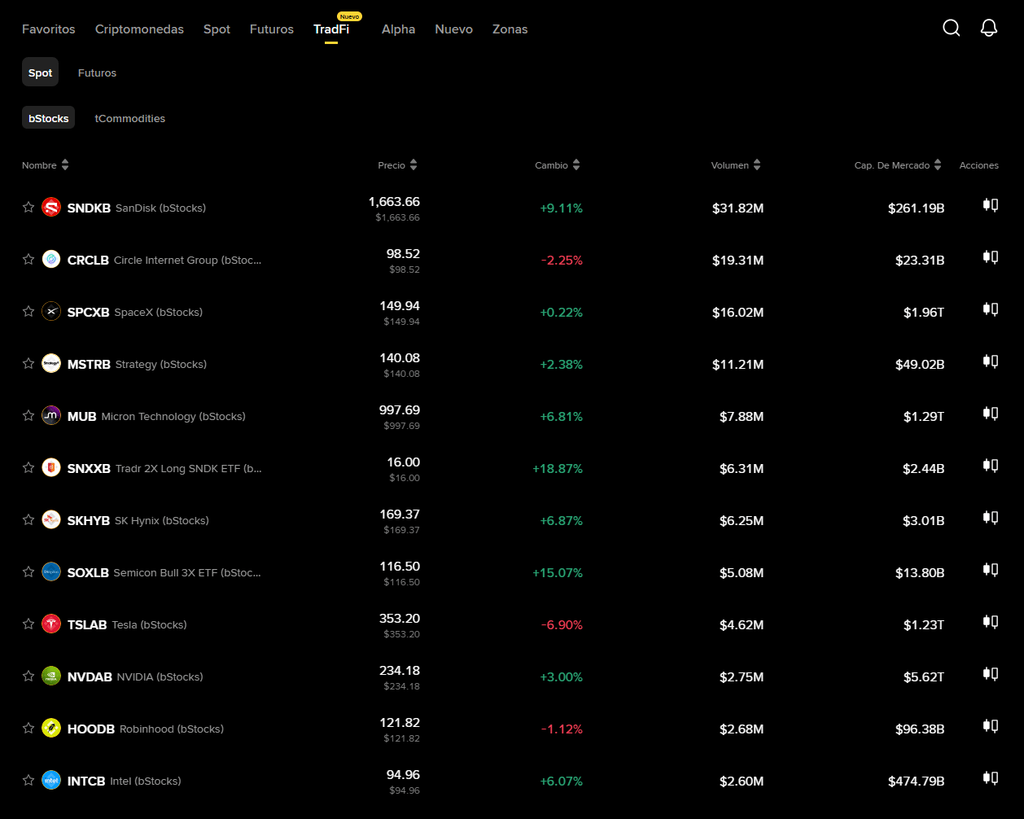The width and height of the screenshot is (1024, 819).
Task: Favorite MSTRB with its star
Action: [28, 363]
